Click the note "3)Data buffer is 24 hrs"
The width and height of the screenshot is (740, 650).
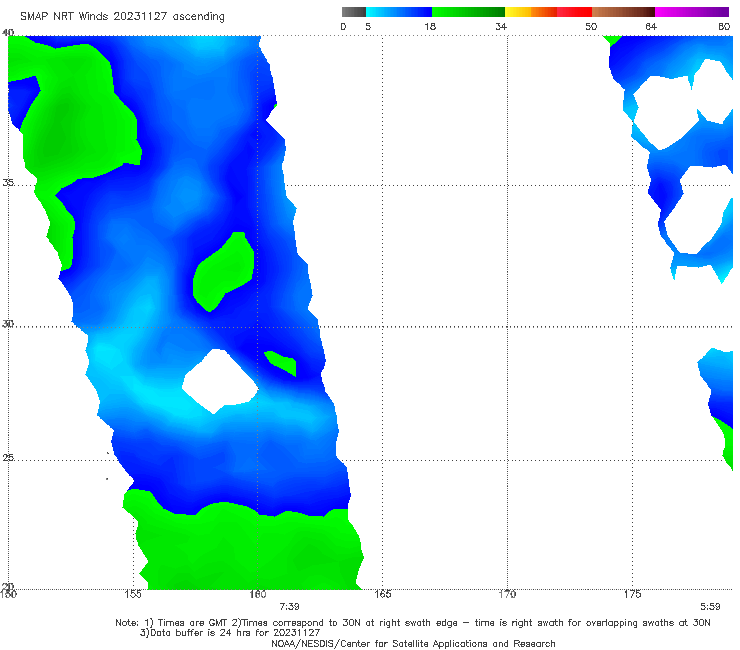(230, 633)
